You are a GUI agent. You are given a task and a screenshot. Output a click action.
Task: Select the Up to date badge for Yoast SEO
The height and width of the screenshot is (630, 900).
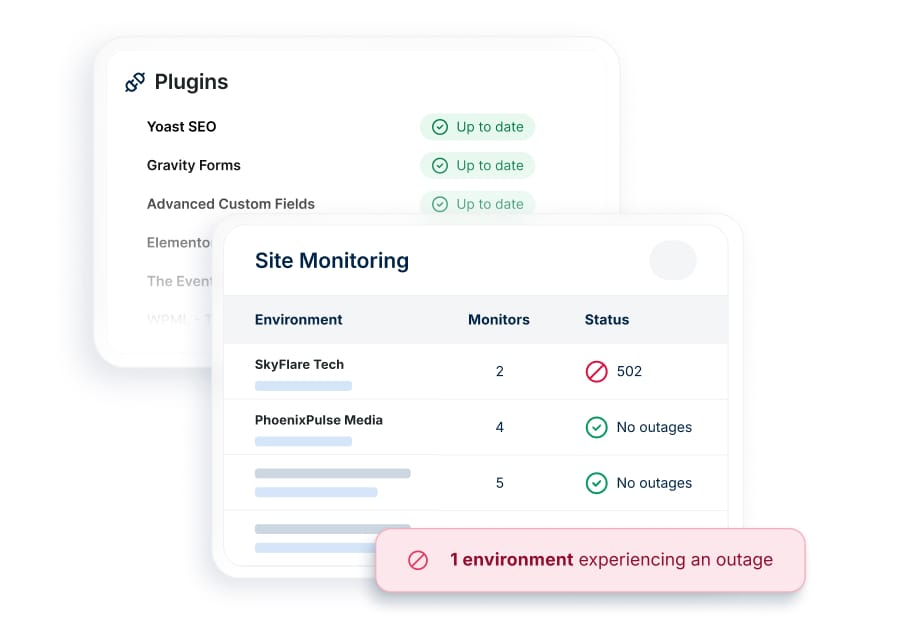point(478,127)
